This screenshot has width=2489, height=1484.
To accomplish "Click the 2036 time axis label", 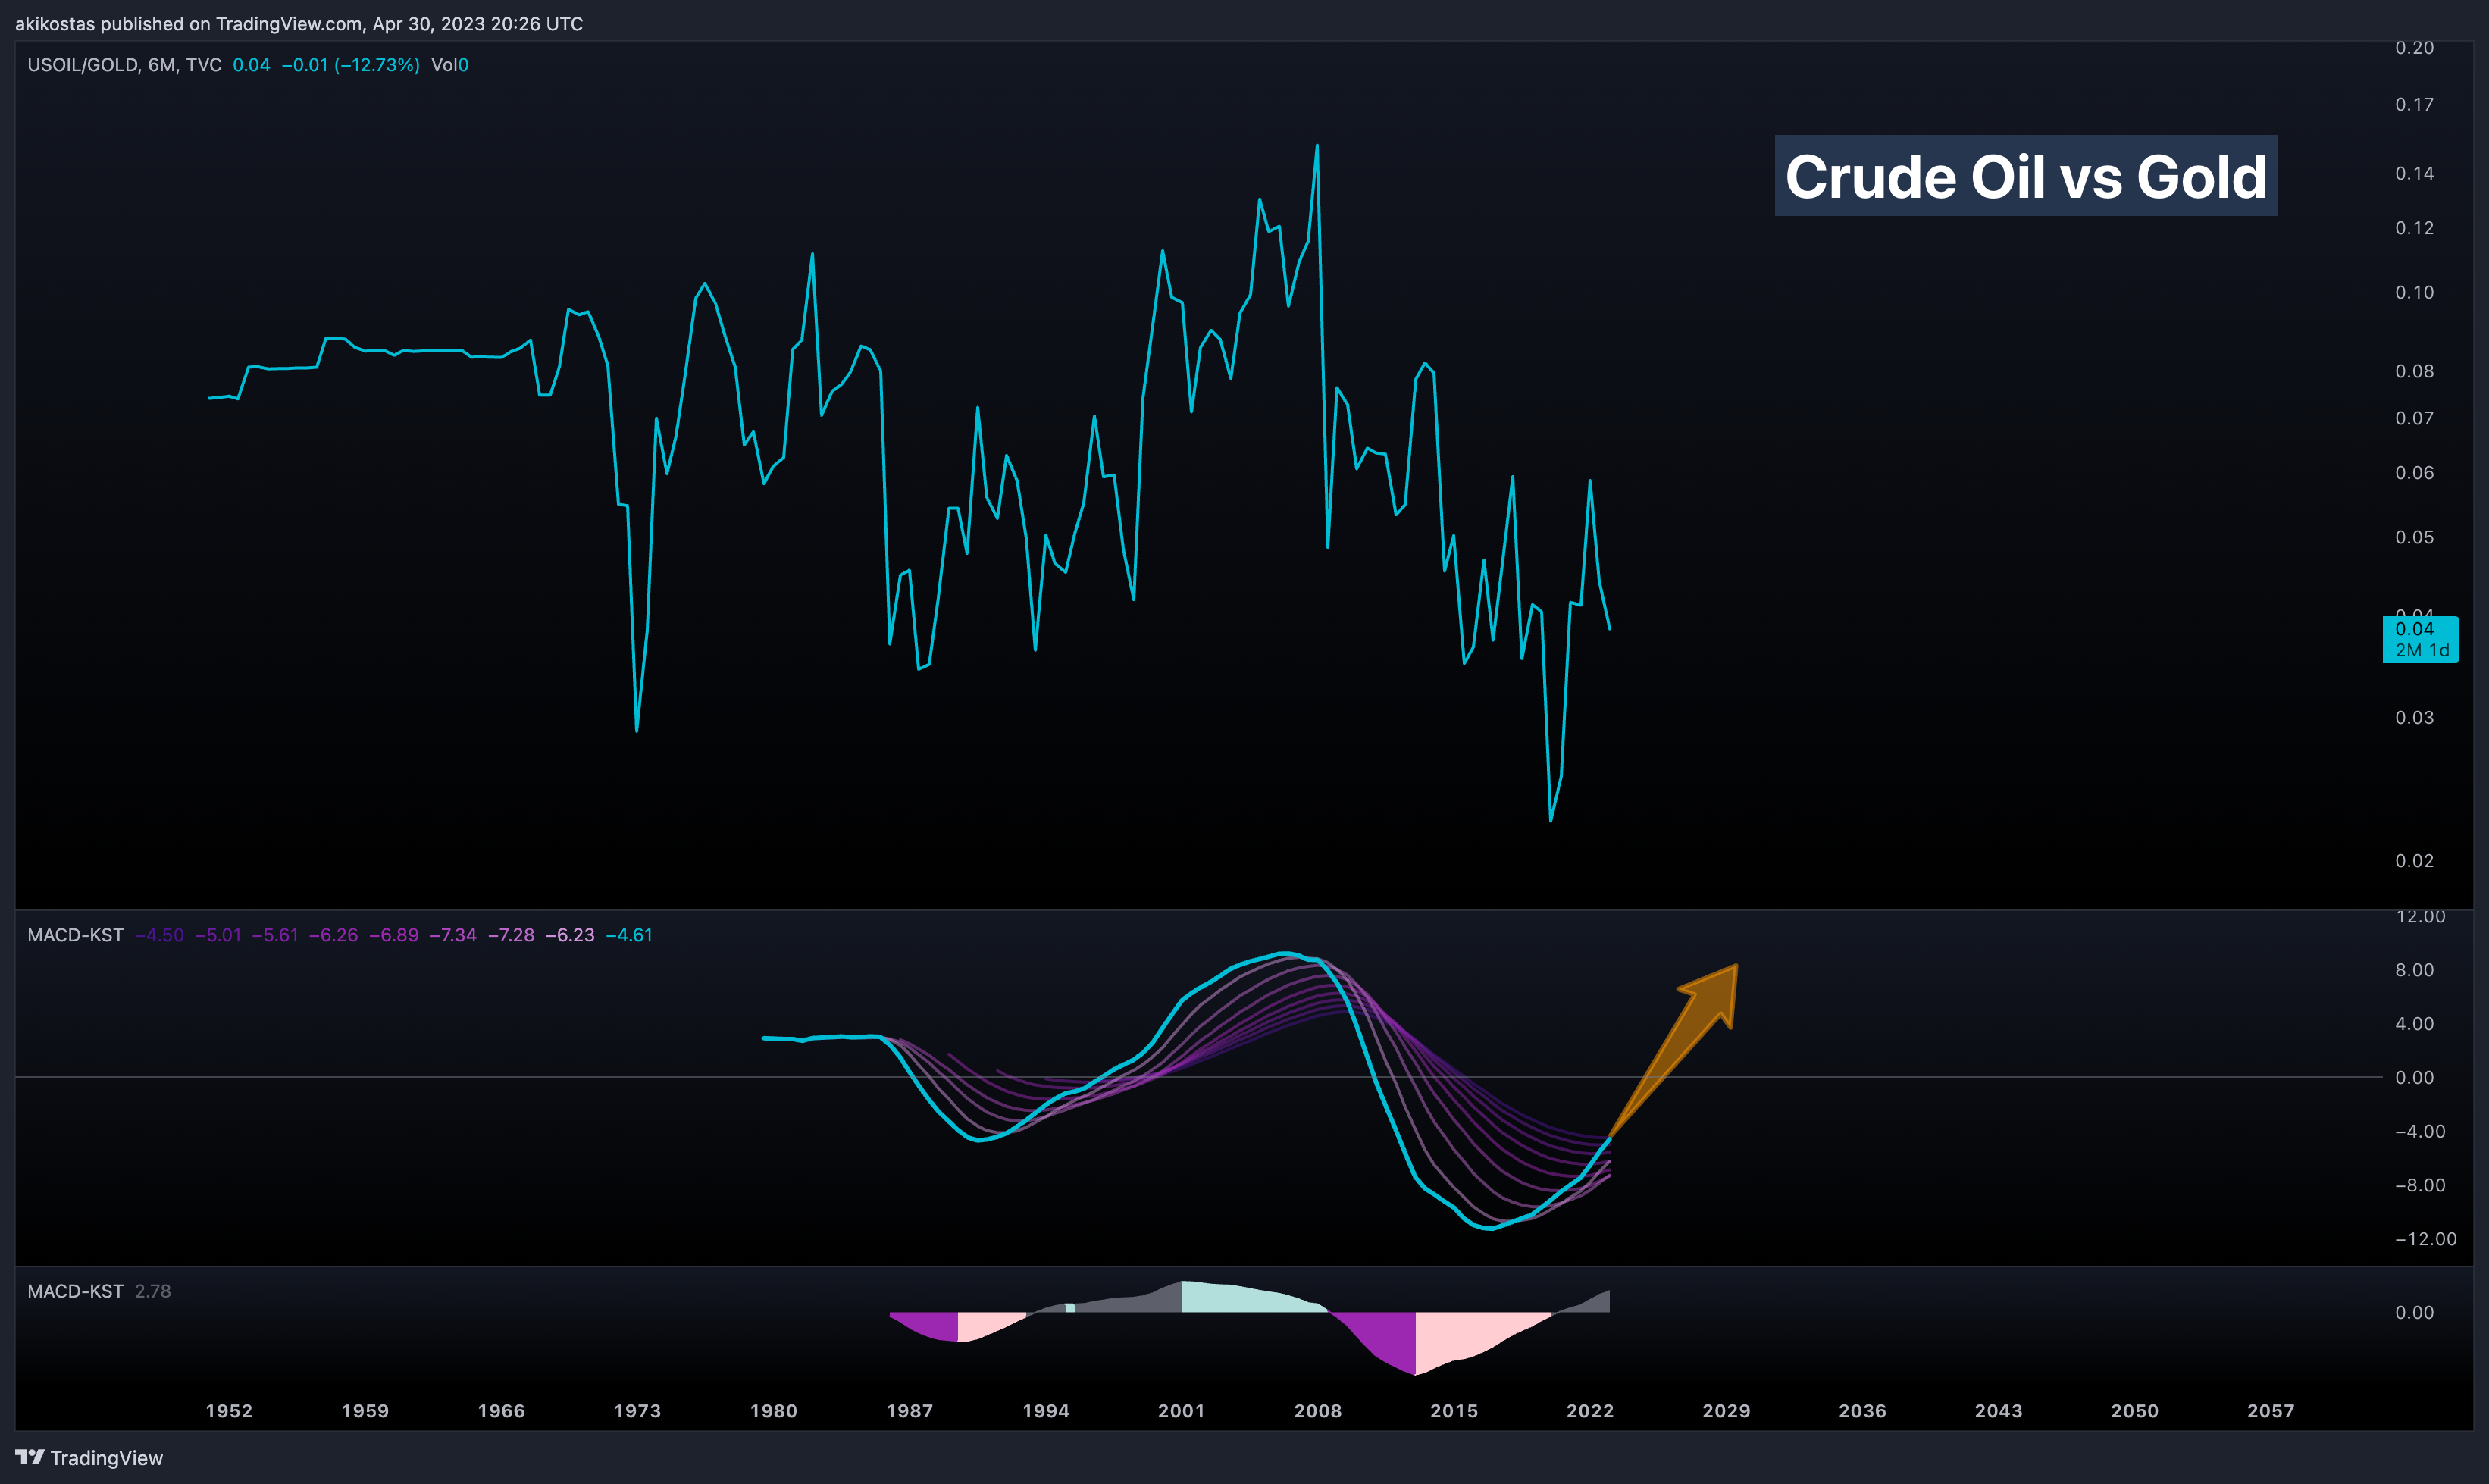I will [1863, 1411].
